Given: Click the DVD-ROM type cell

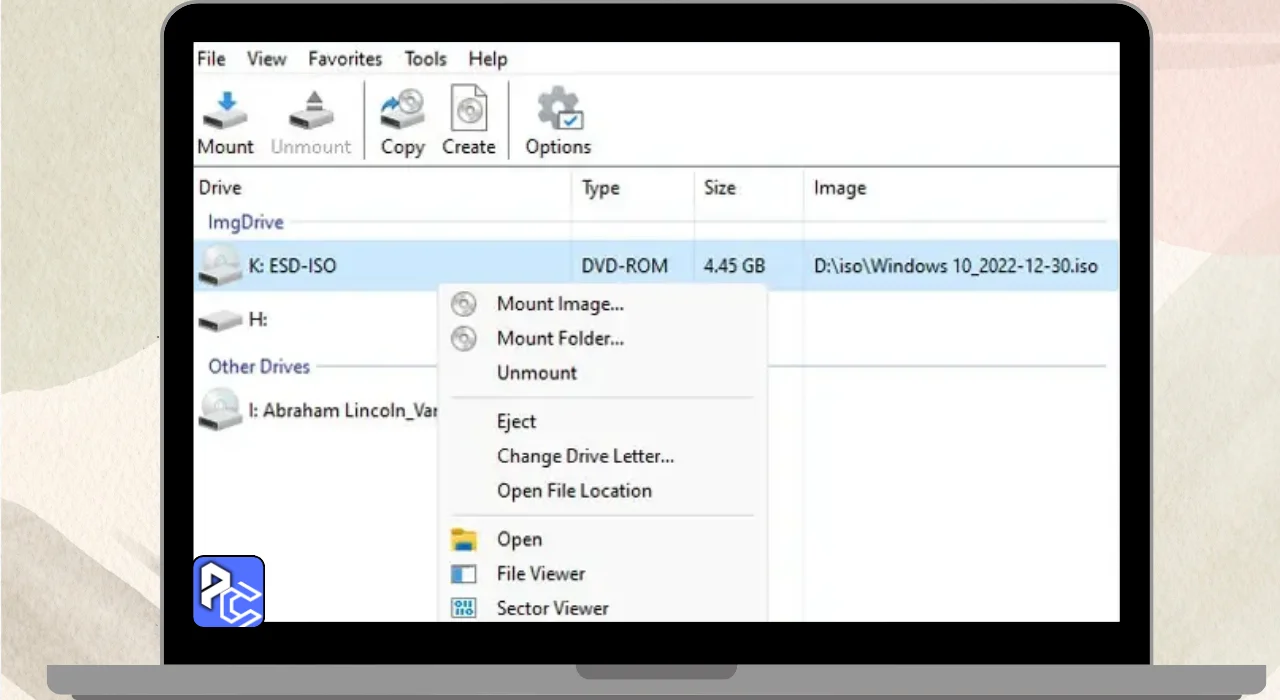Looking at the screenshot, I should 625,267.
